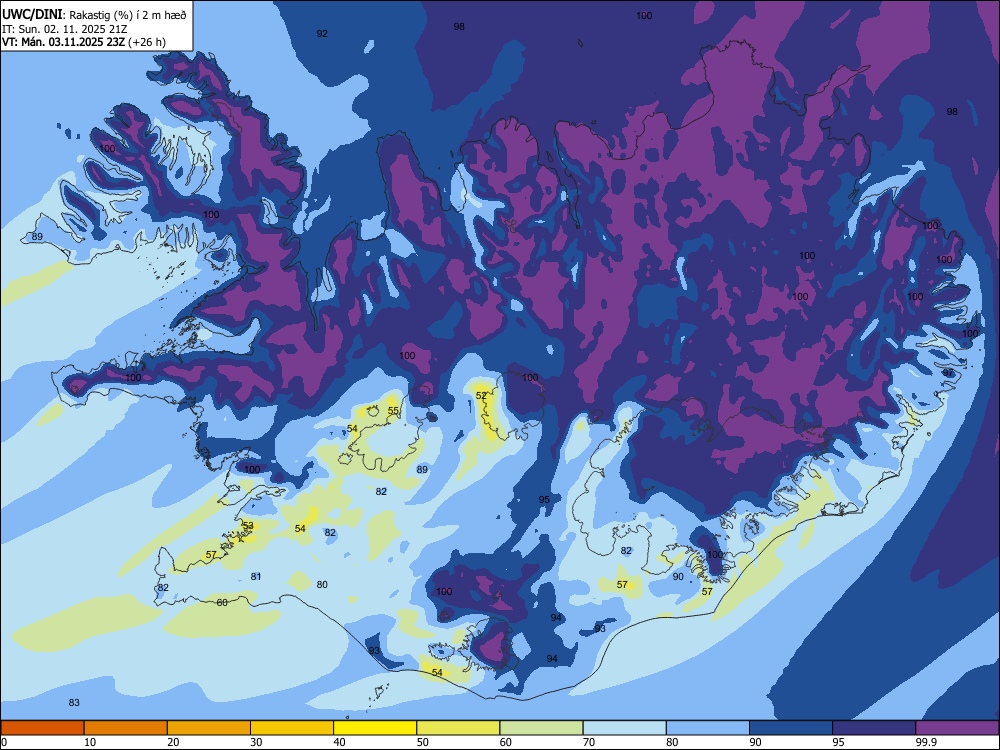Pick the 20–30 legend color block
Image resolution: width=1000 pixels, height=750 pixels.
(209, 728)
